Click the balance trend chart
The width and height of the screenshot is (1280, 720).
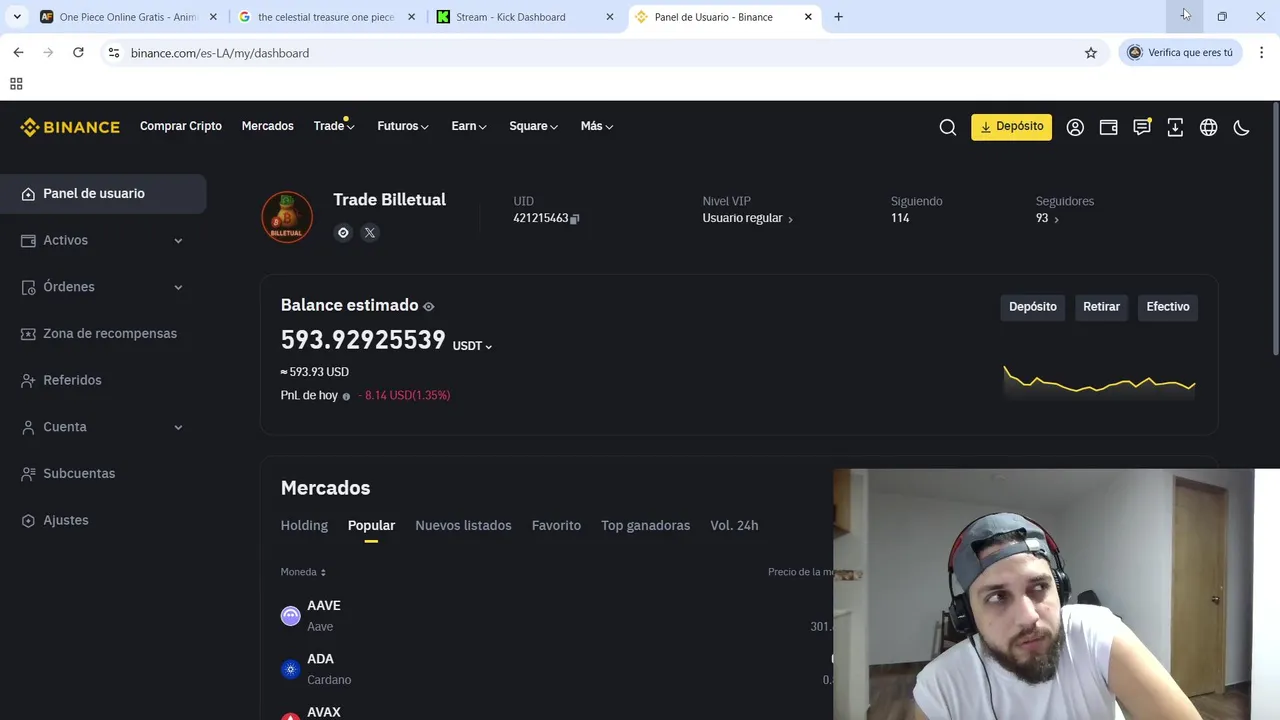pyautogui.click(x=1099, y=382)
